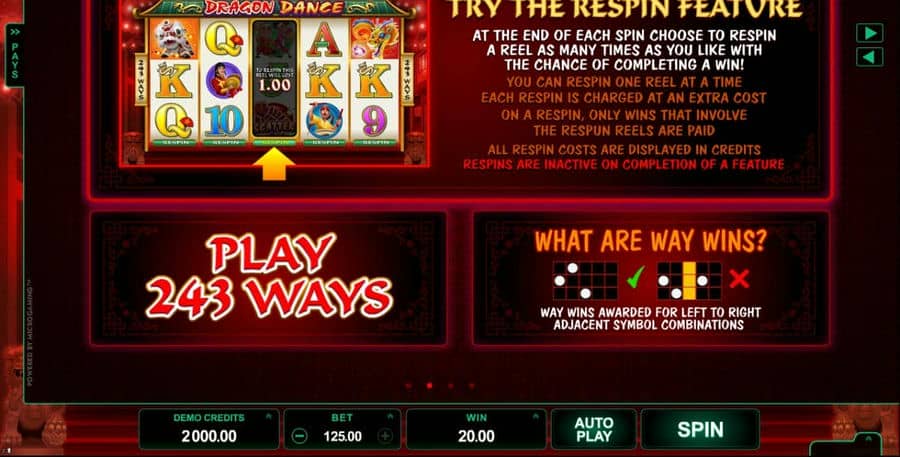Click the red X mark icon
900x457 pixels.
tap(739, 280)
